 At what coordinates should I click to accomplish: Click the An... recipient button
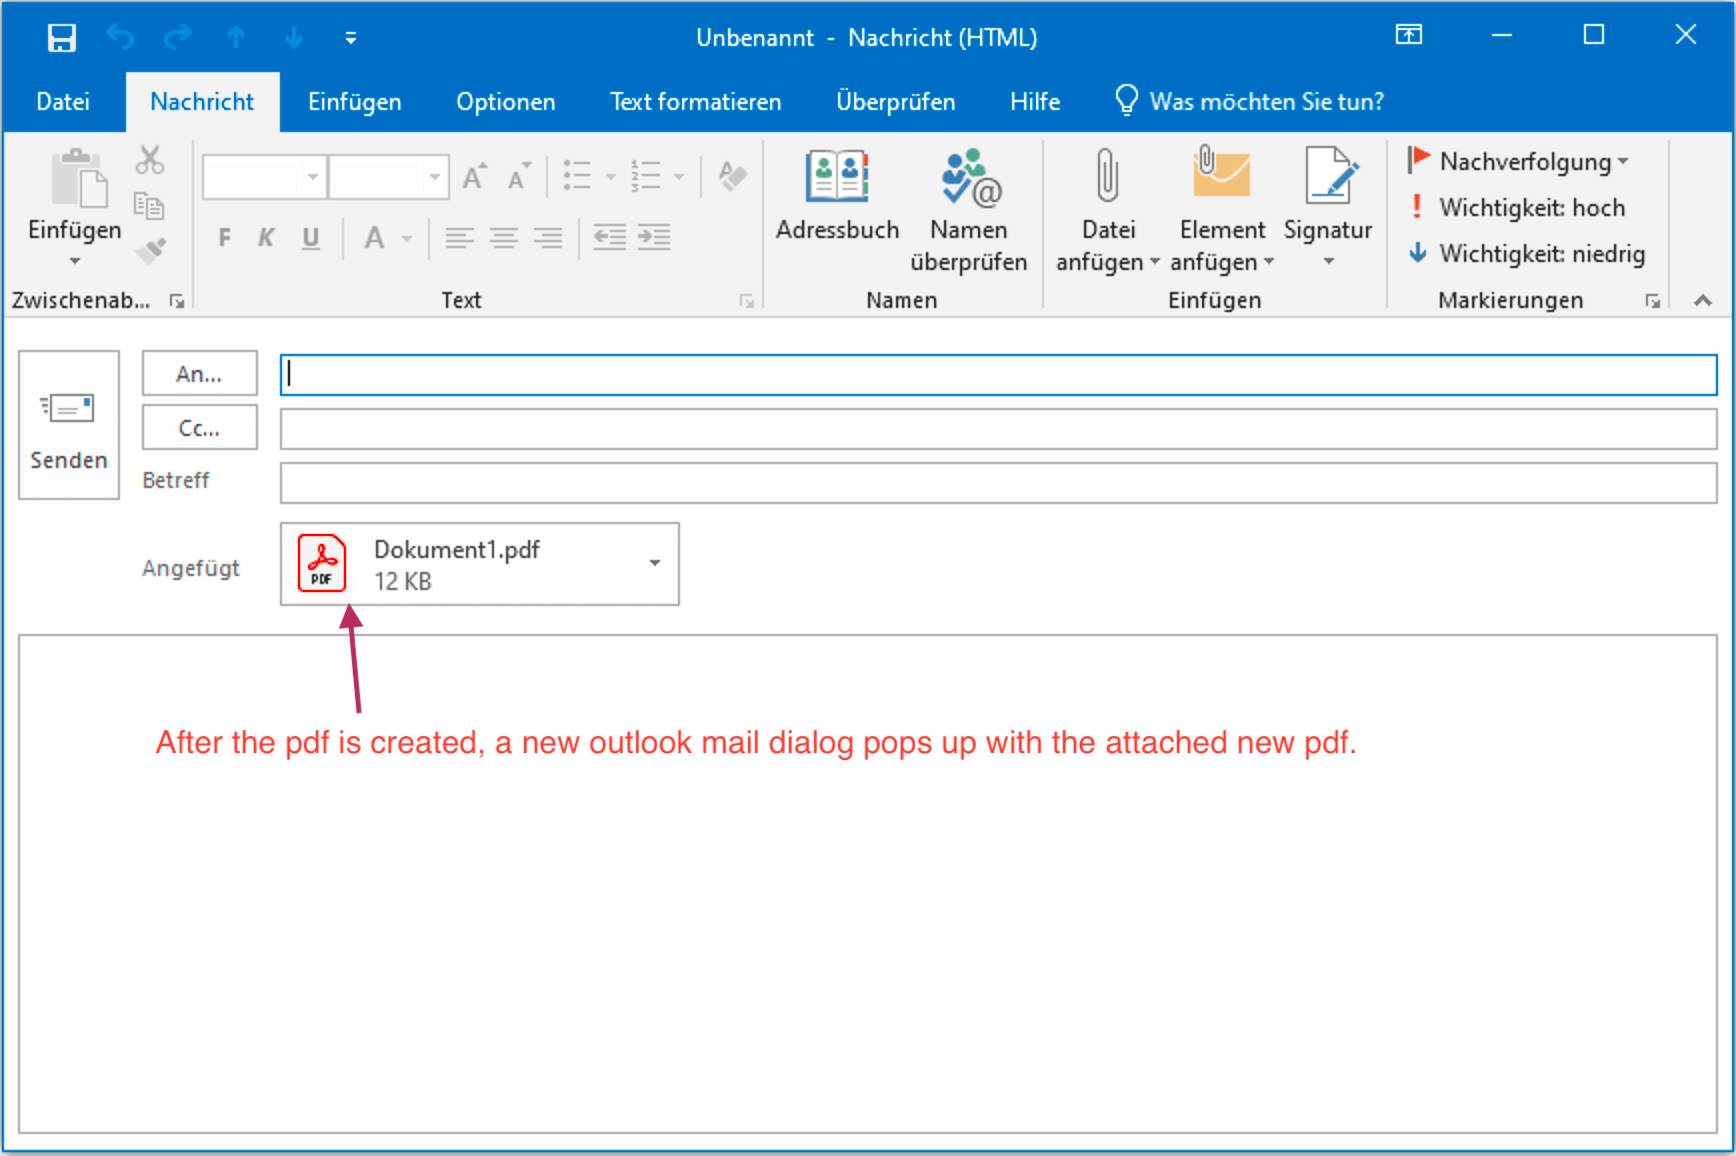[x=200, y=374]
